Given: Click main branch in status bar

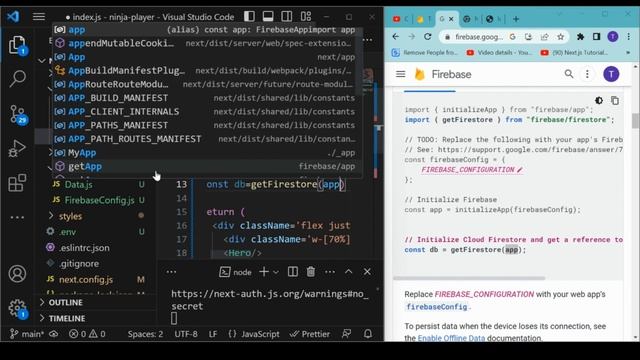Looking at the screenshot, I should click(27, 334).
